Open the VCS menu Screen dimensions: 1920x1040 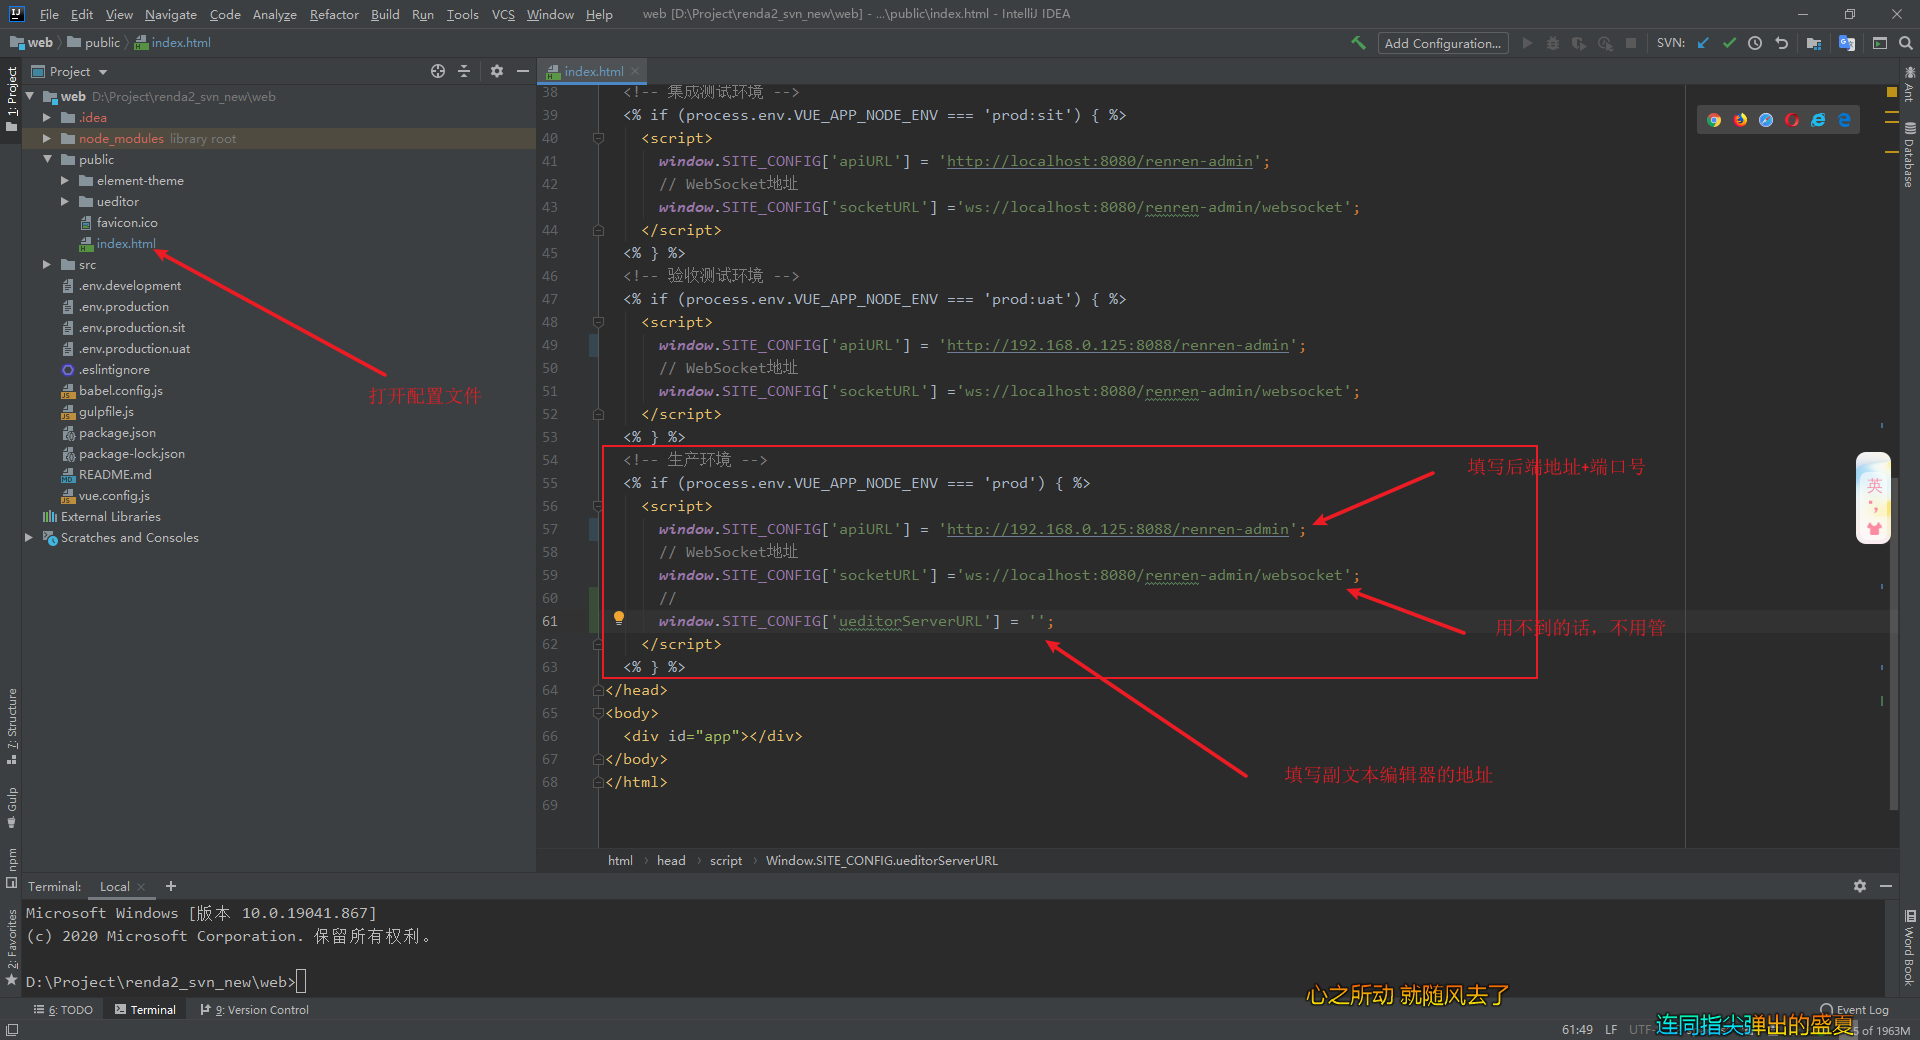coord(503,14)
